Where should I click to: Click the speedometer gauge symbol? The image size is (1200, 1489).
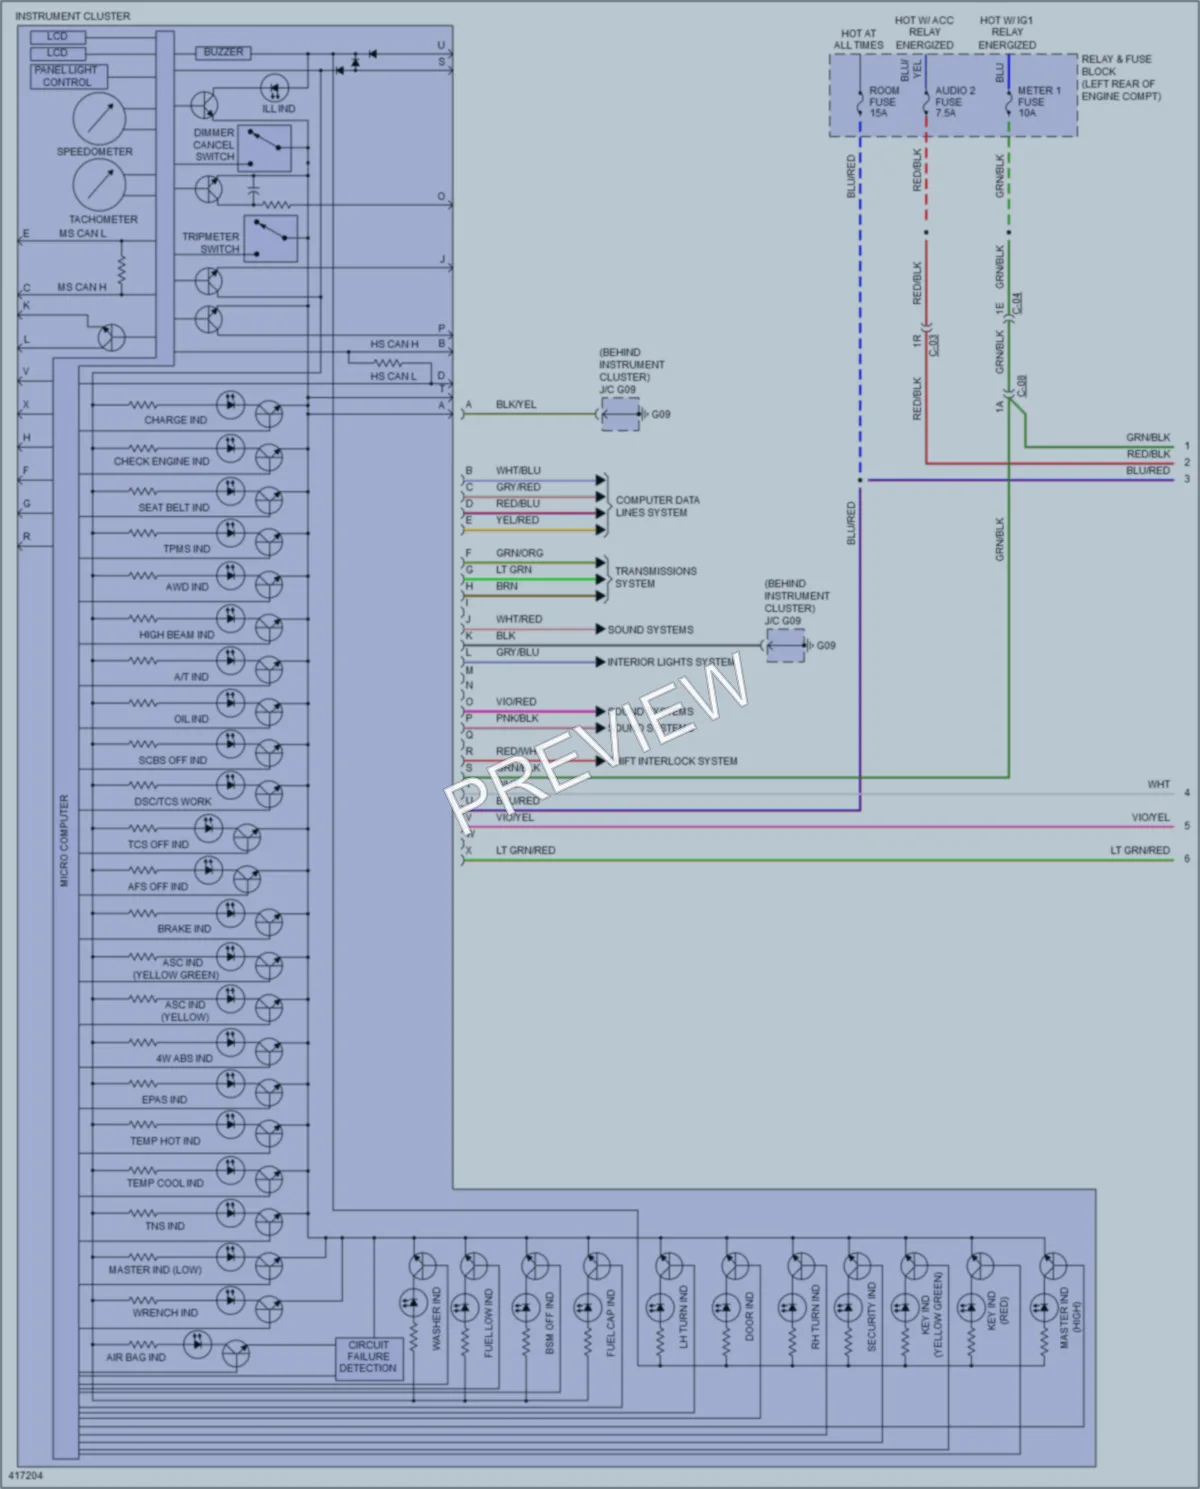[99, 120]
